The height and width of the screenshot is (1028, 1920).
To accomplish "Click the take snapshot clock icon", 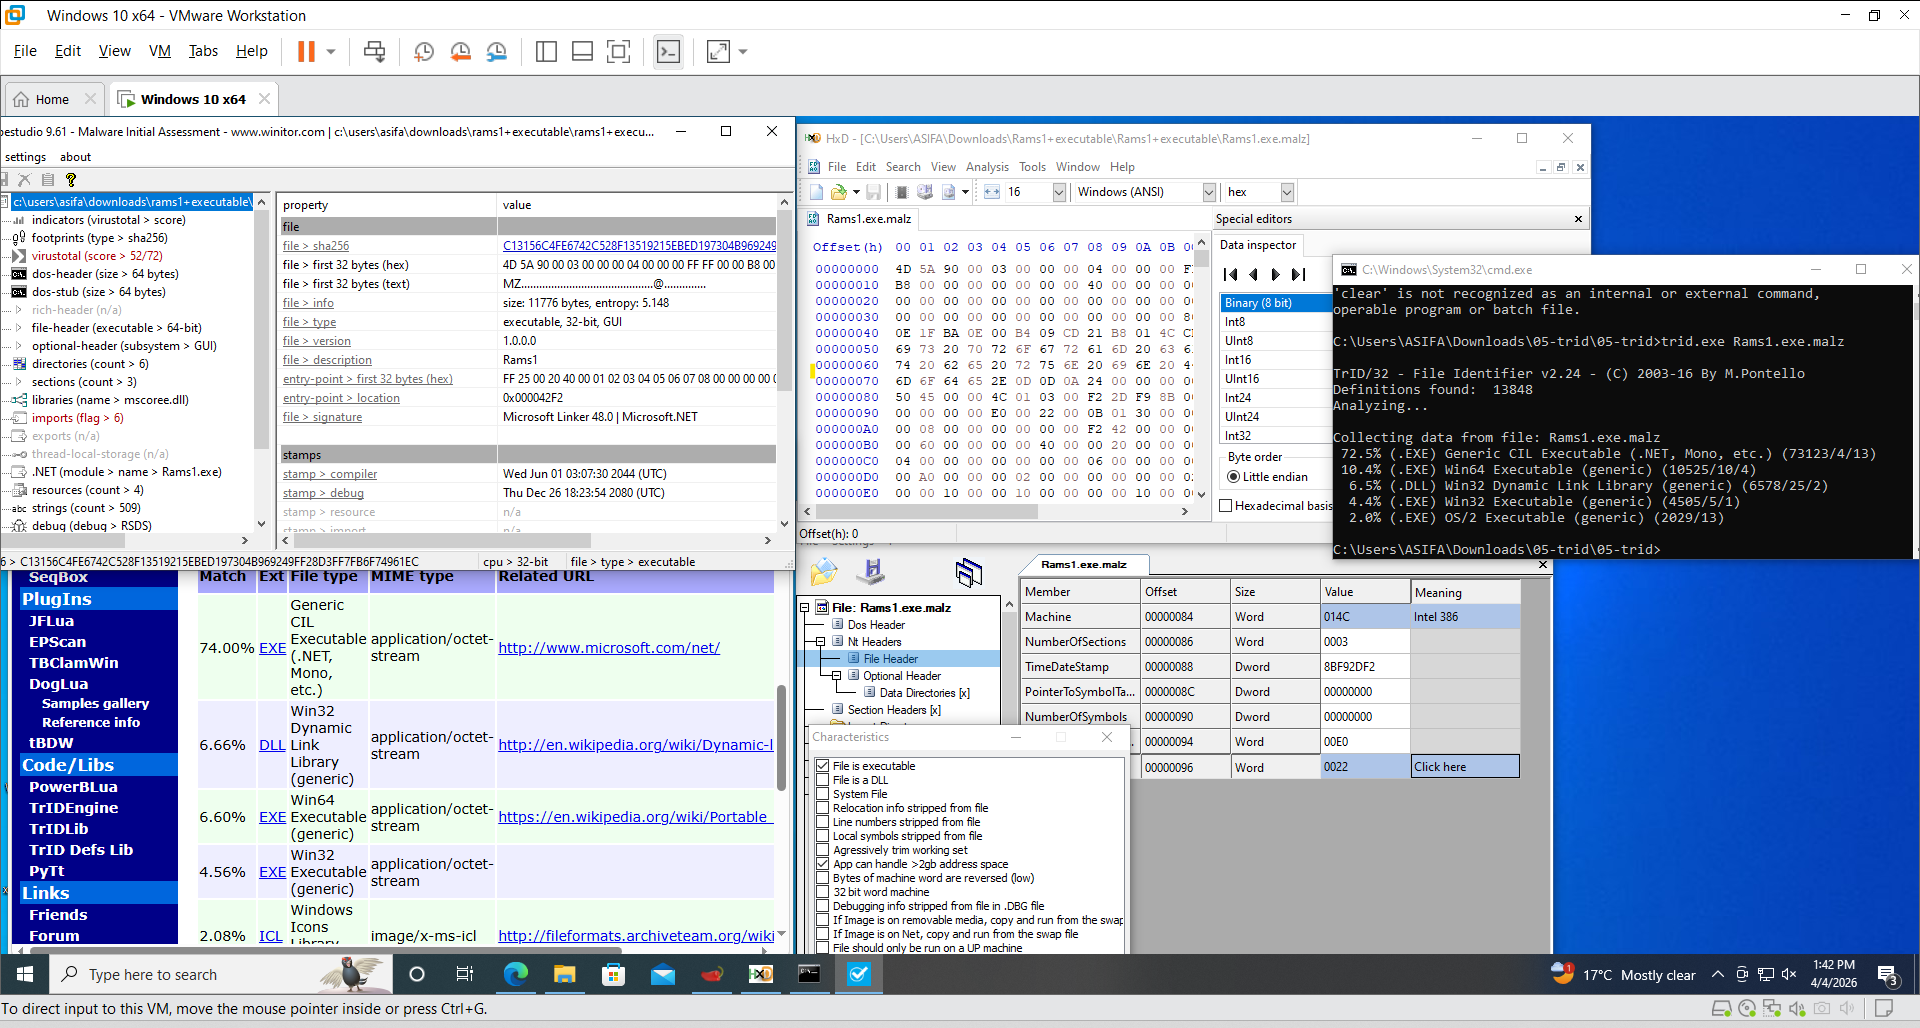I will pos(424,52).
